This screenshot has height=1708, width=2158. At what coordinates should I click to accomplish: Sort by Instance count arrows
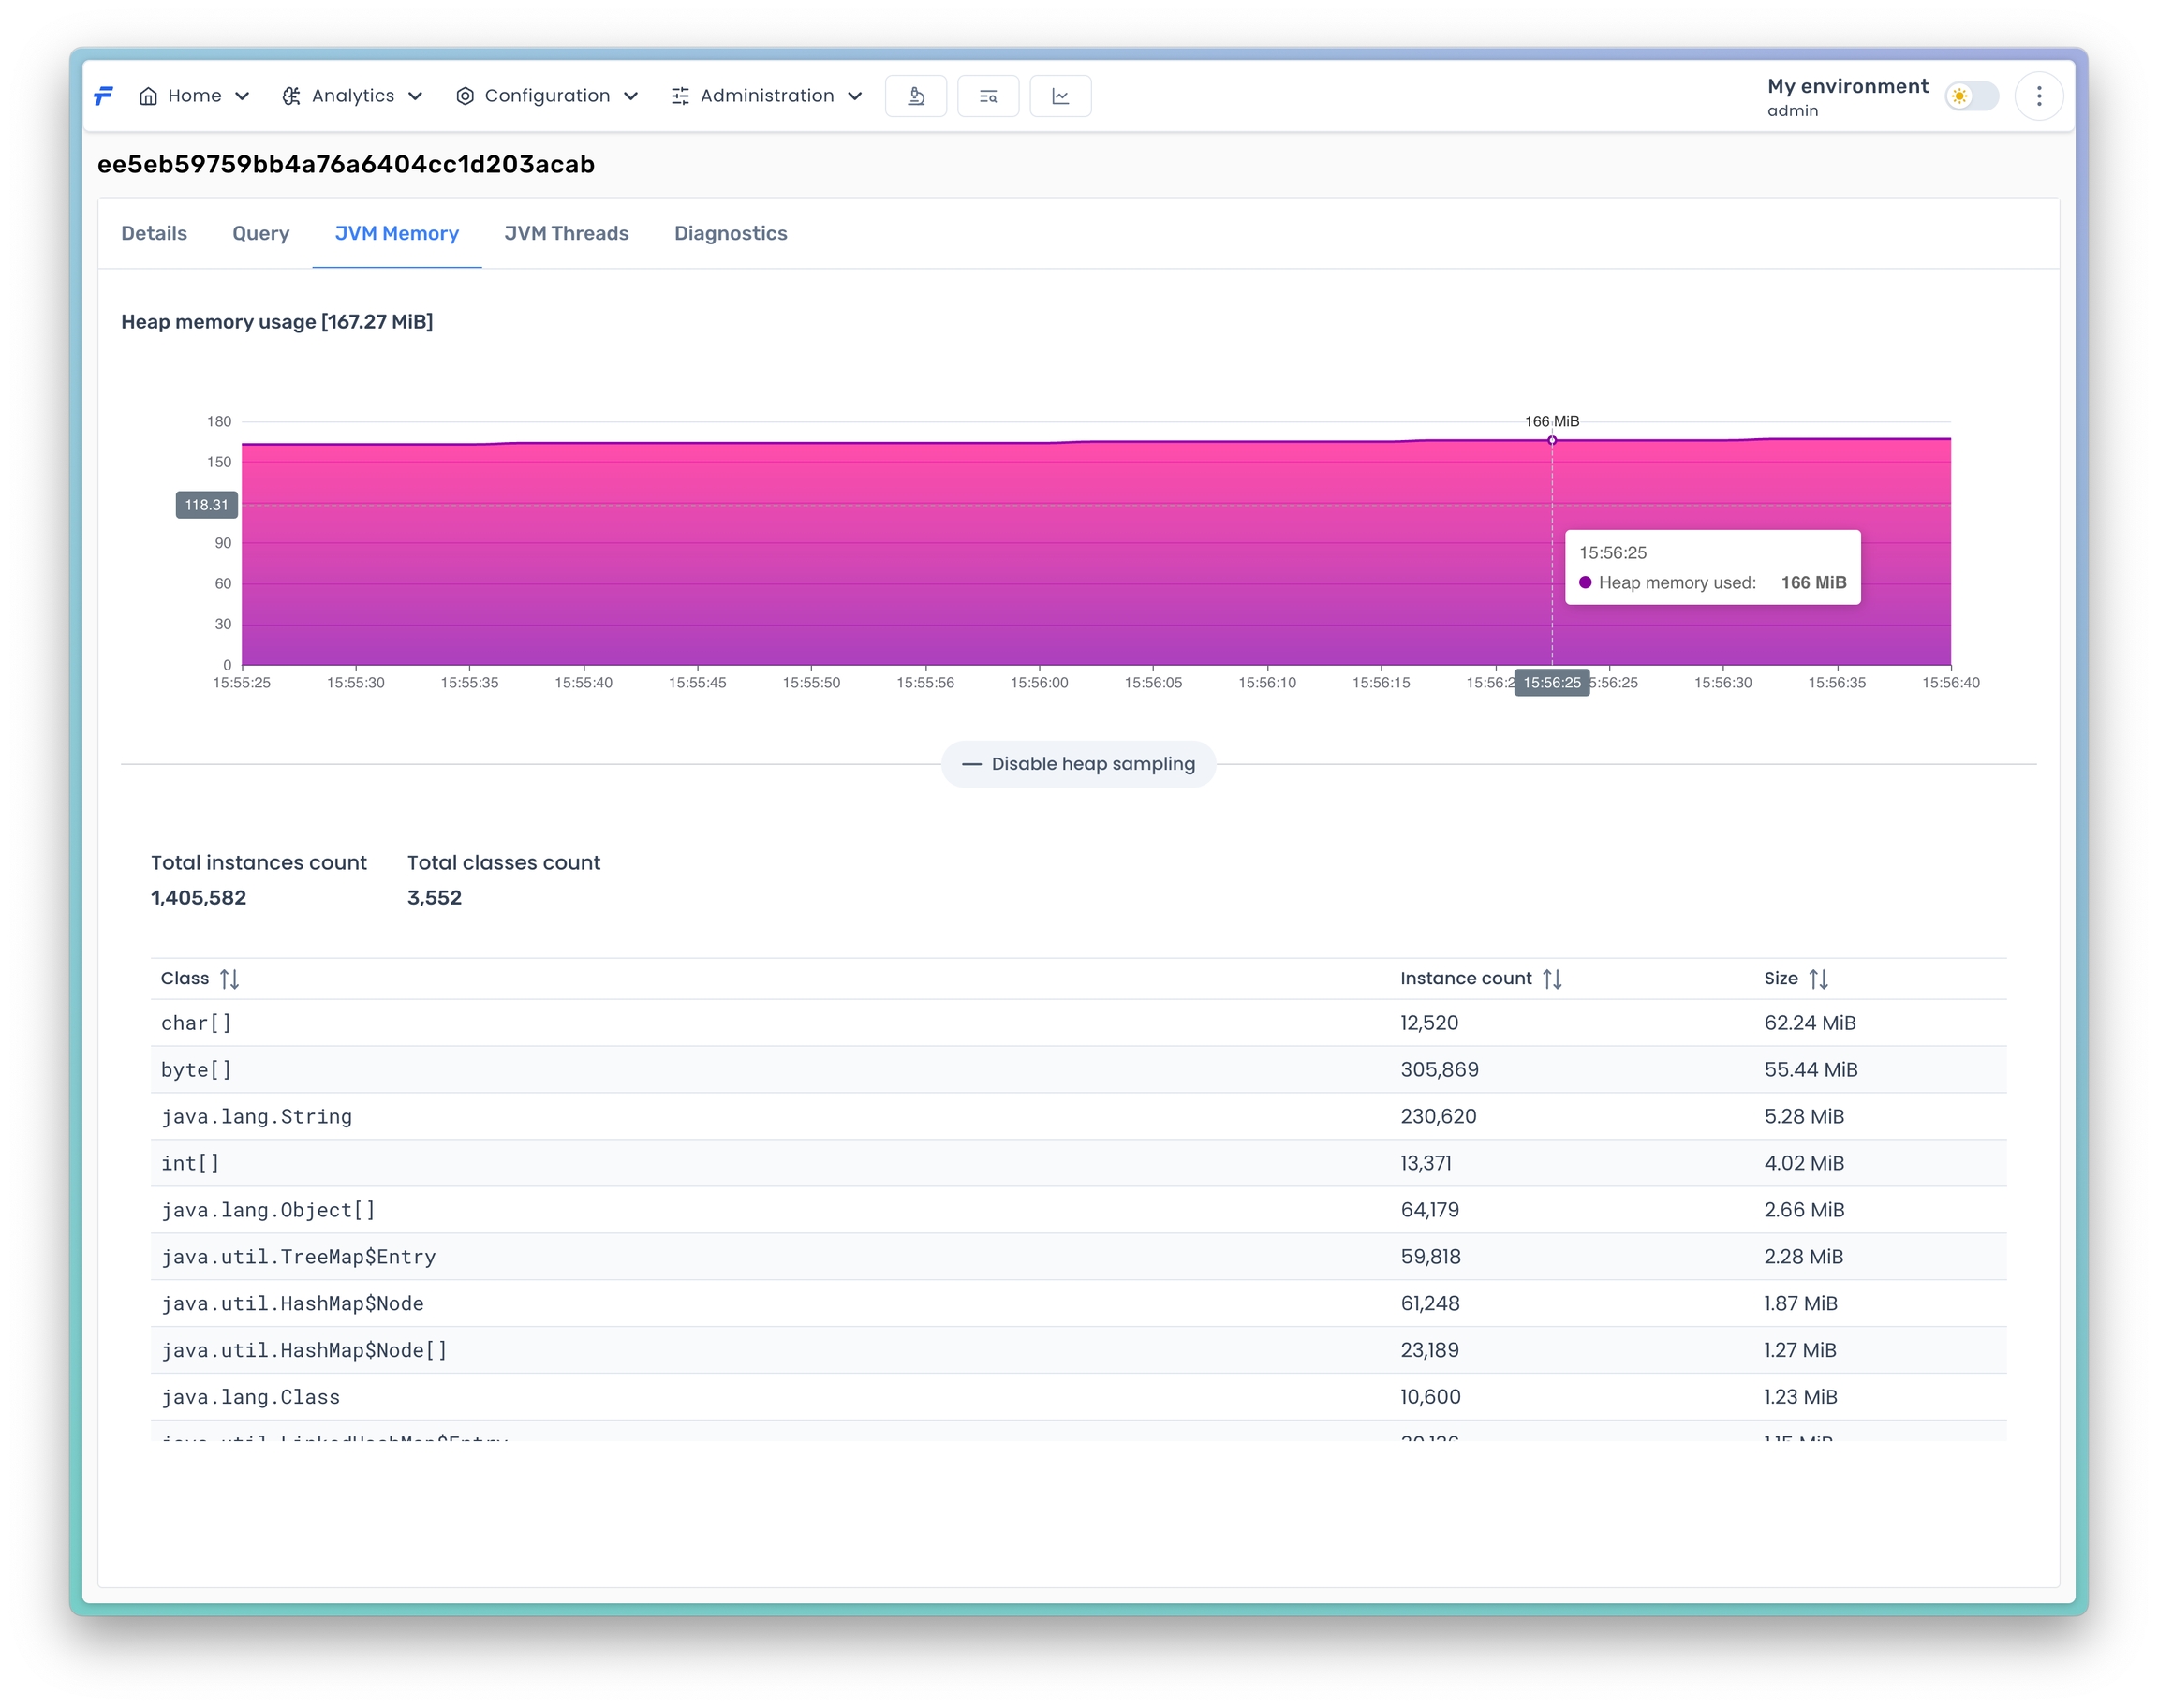[1551, 978]
